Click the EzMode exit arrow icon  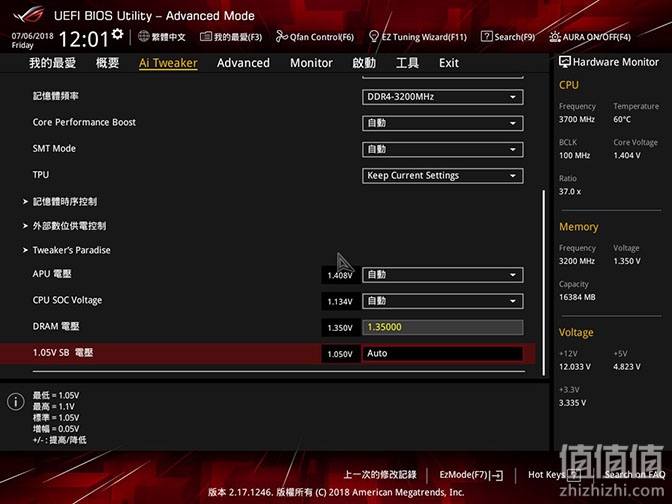(497, 475)
